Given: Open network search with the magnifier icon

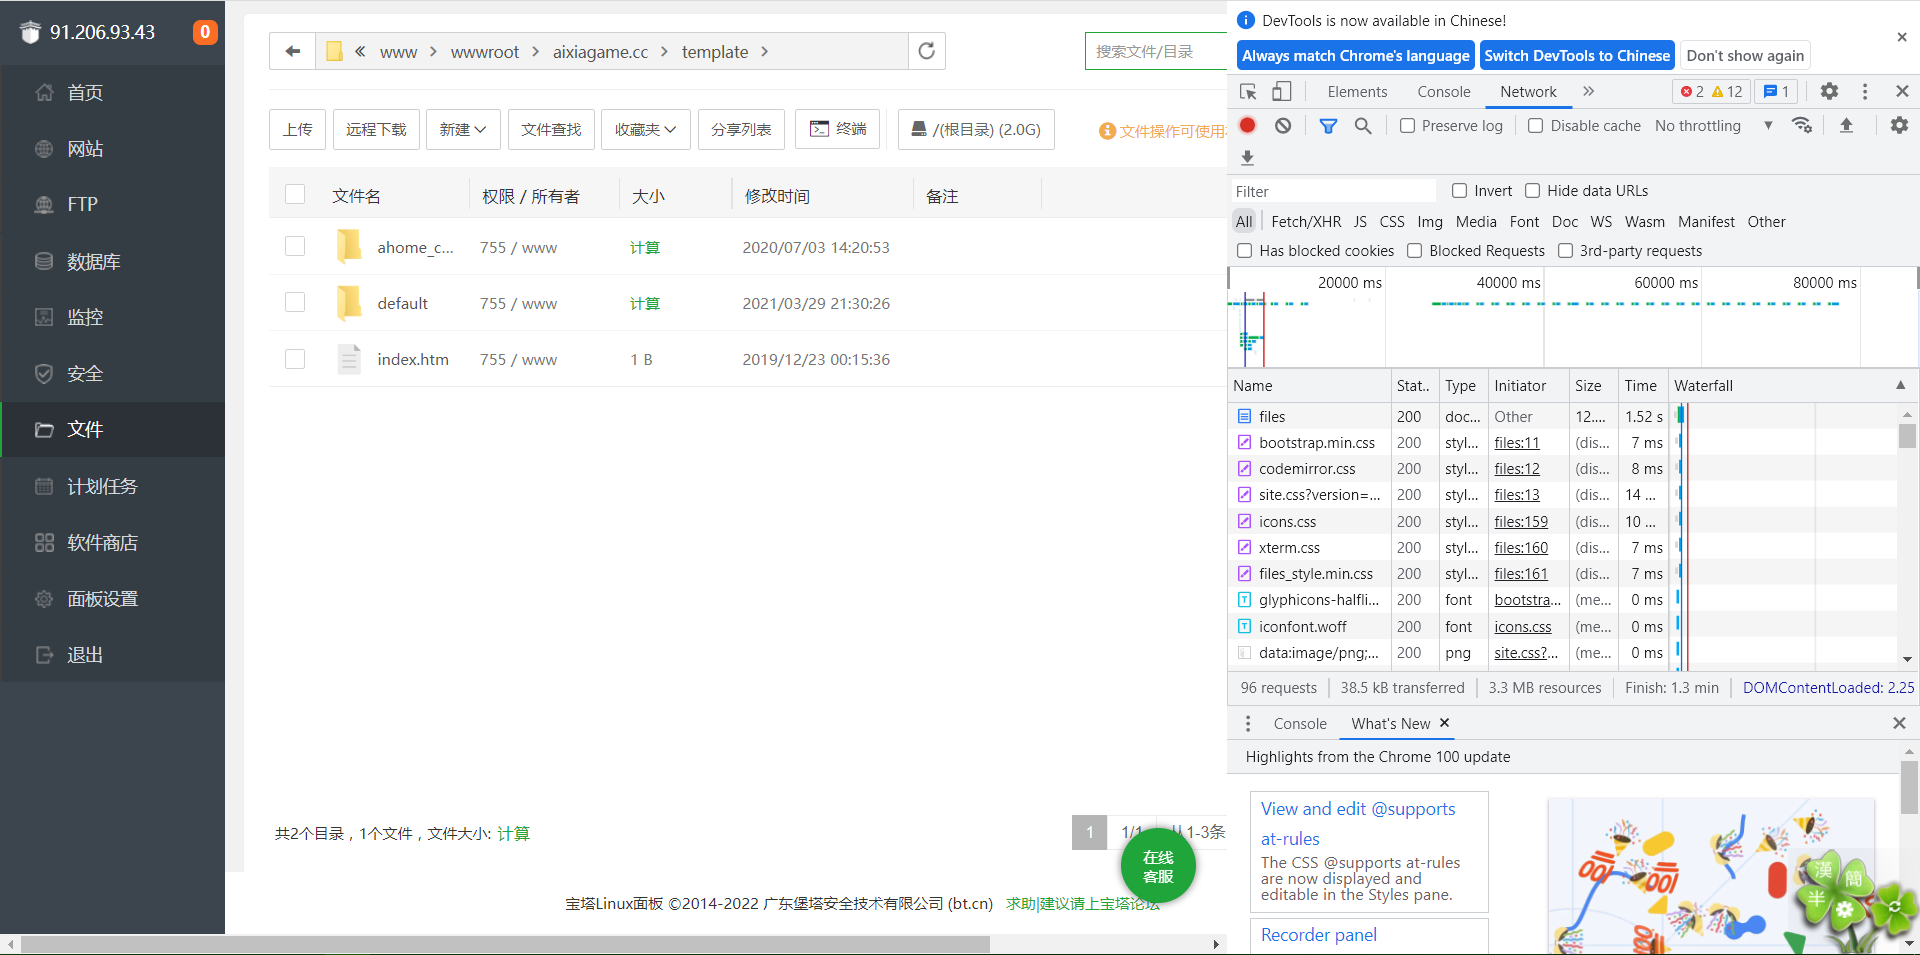Looking at the screenshot, I should (1363, 125).
